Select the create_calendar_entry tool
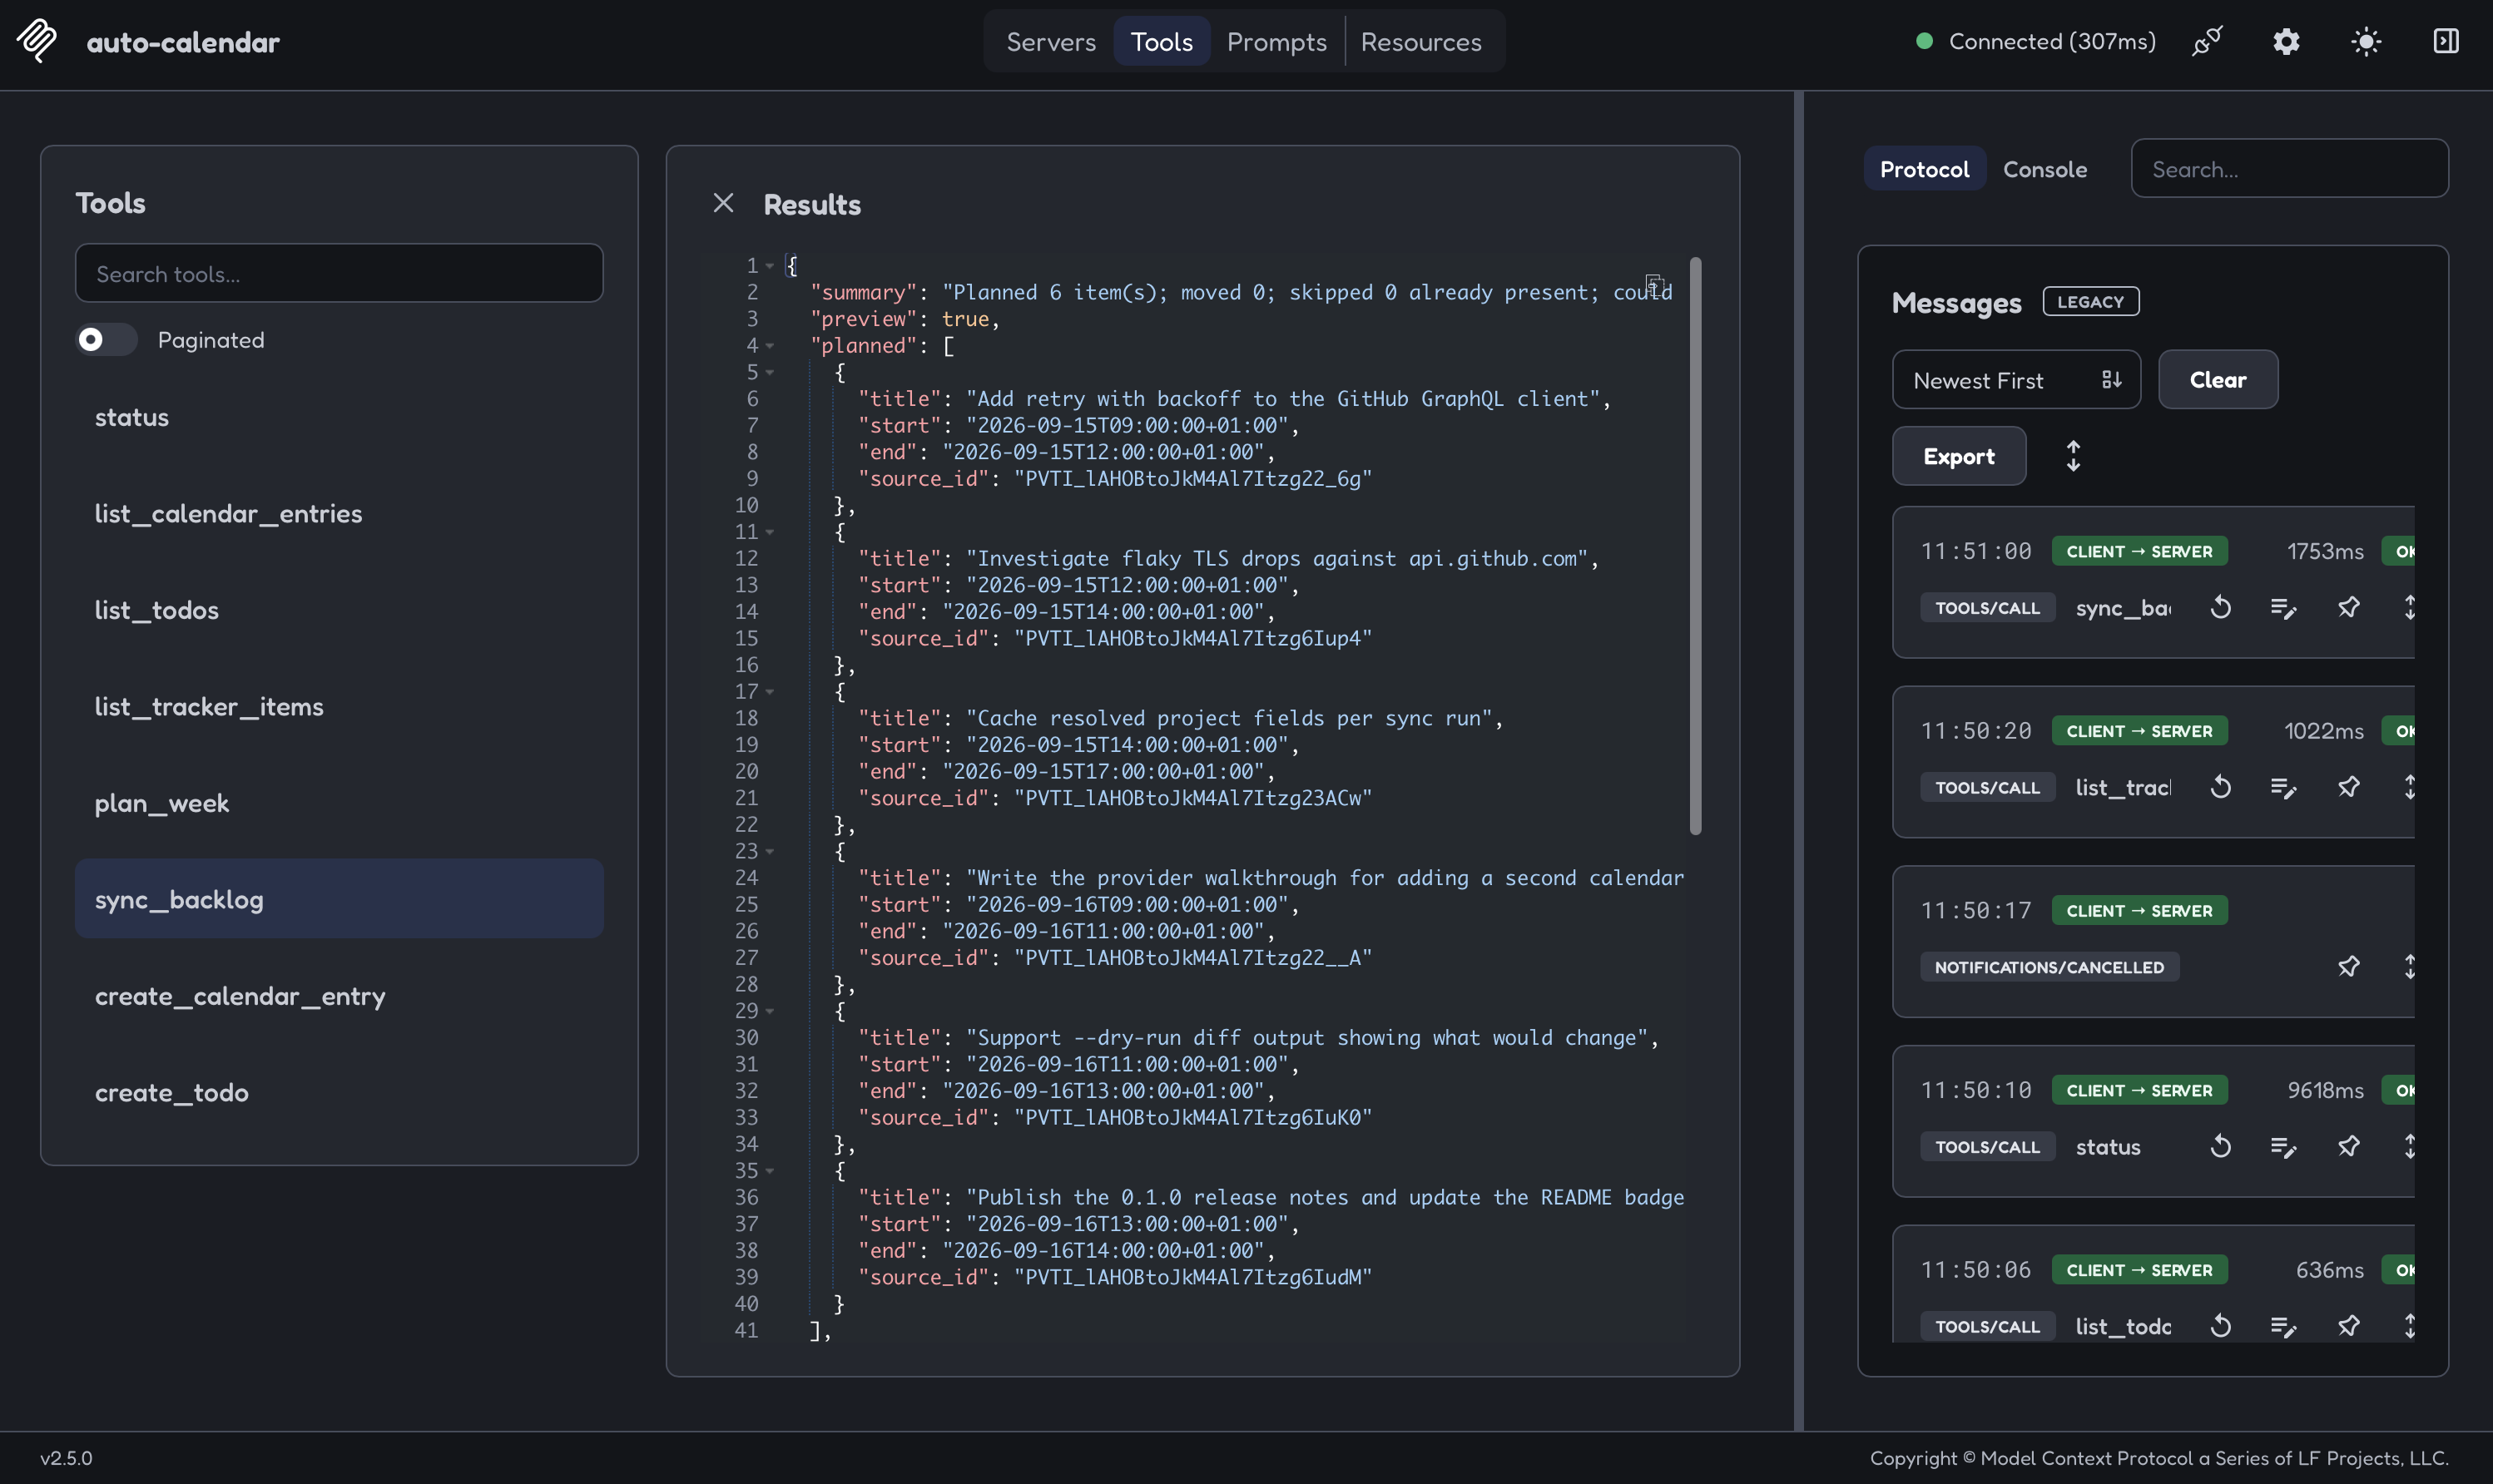 click(x=339, y=996)
